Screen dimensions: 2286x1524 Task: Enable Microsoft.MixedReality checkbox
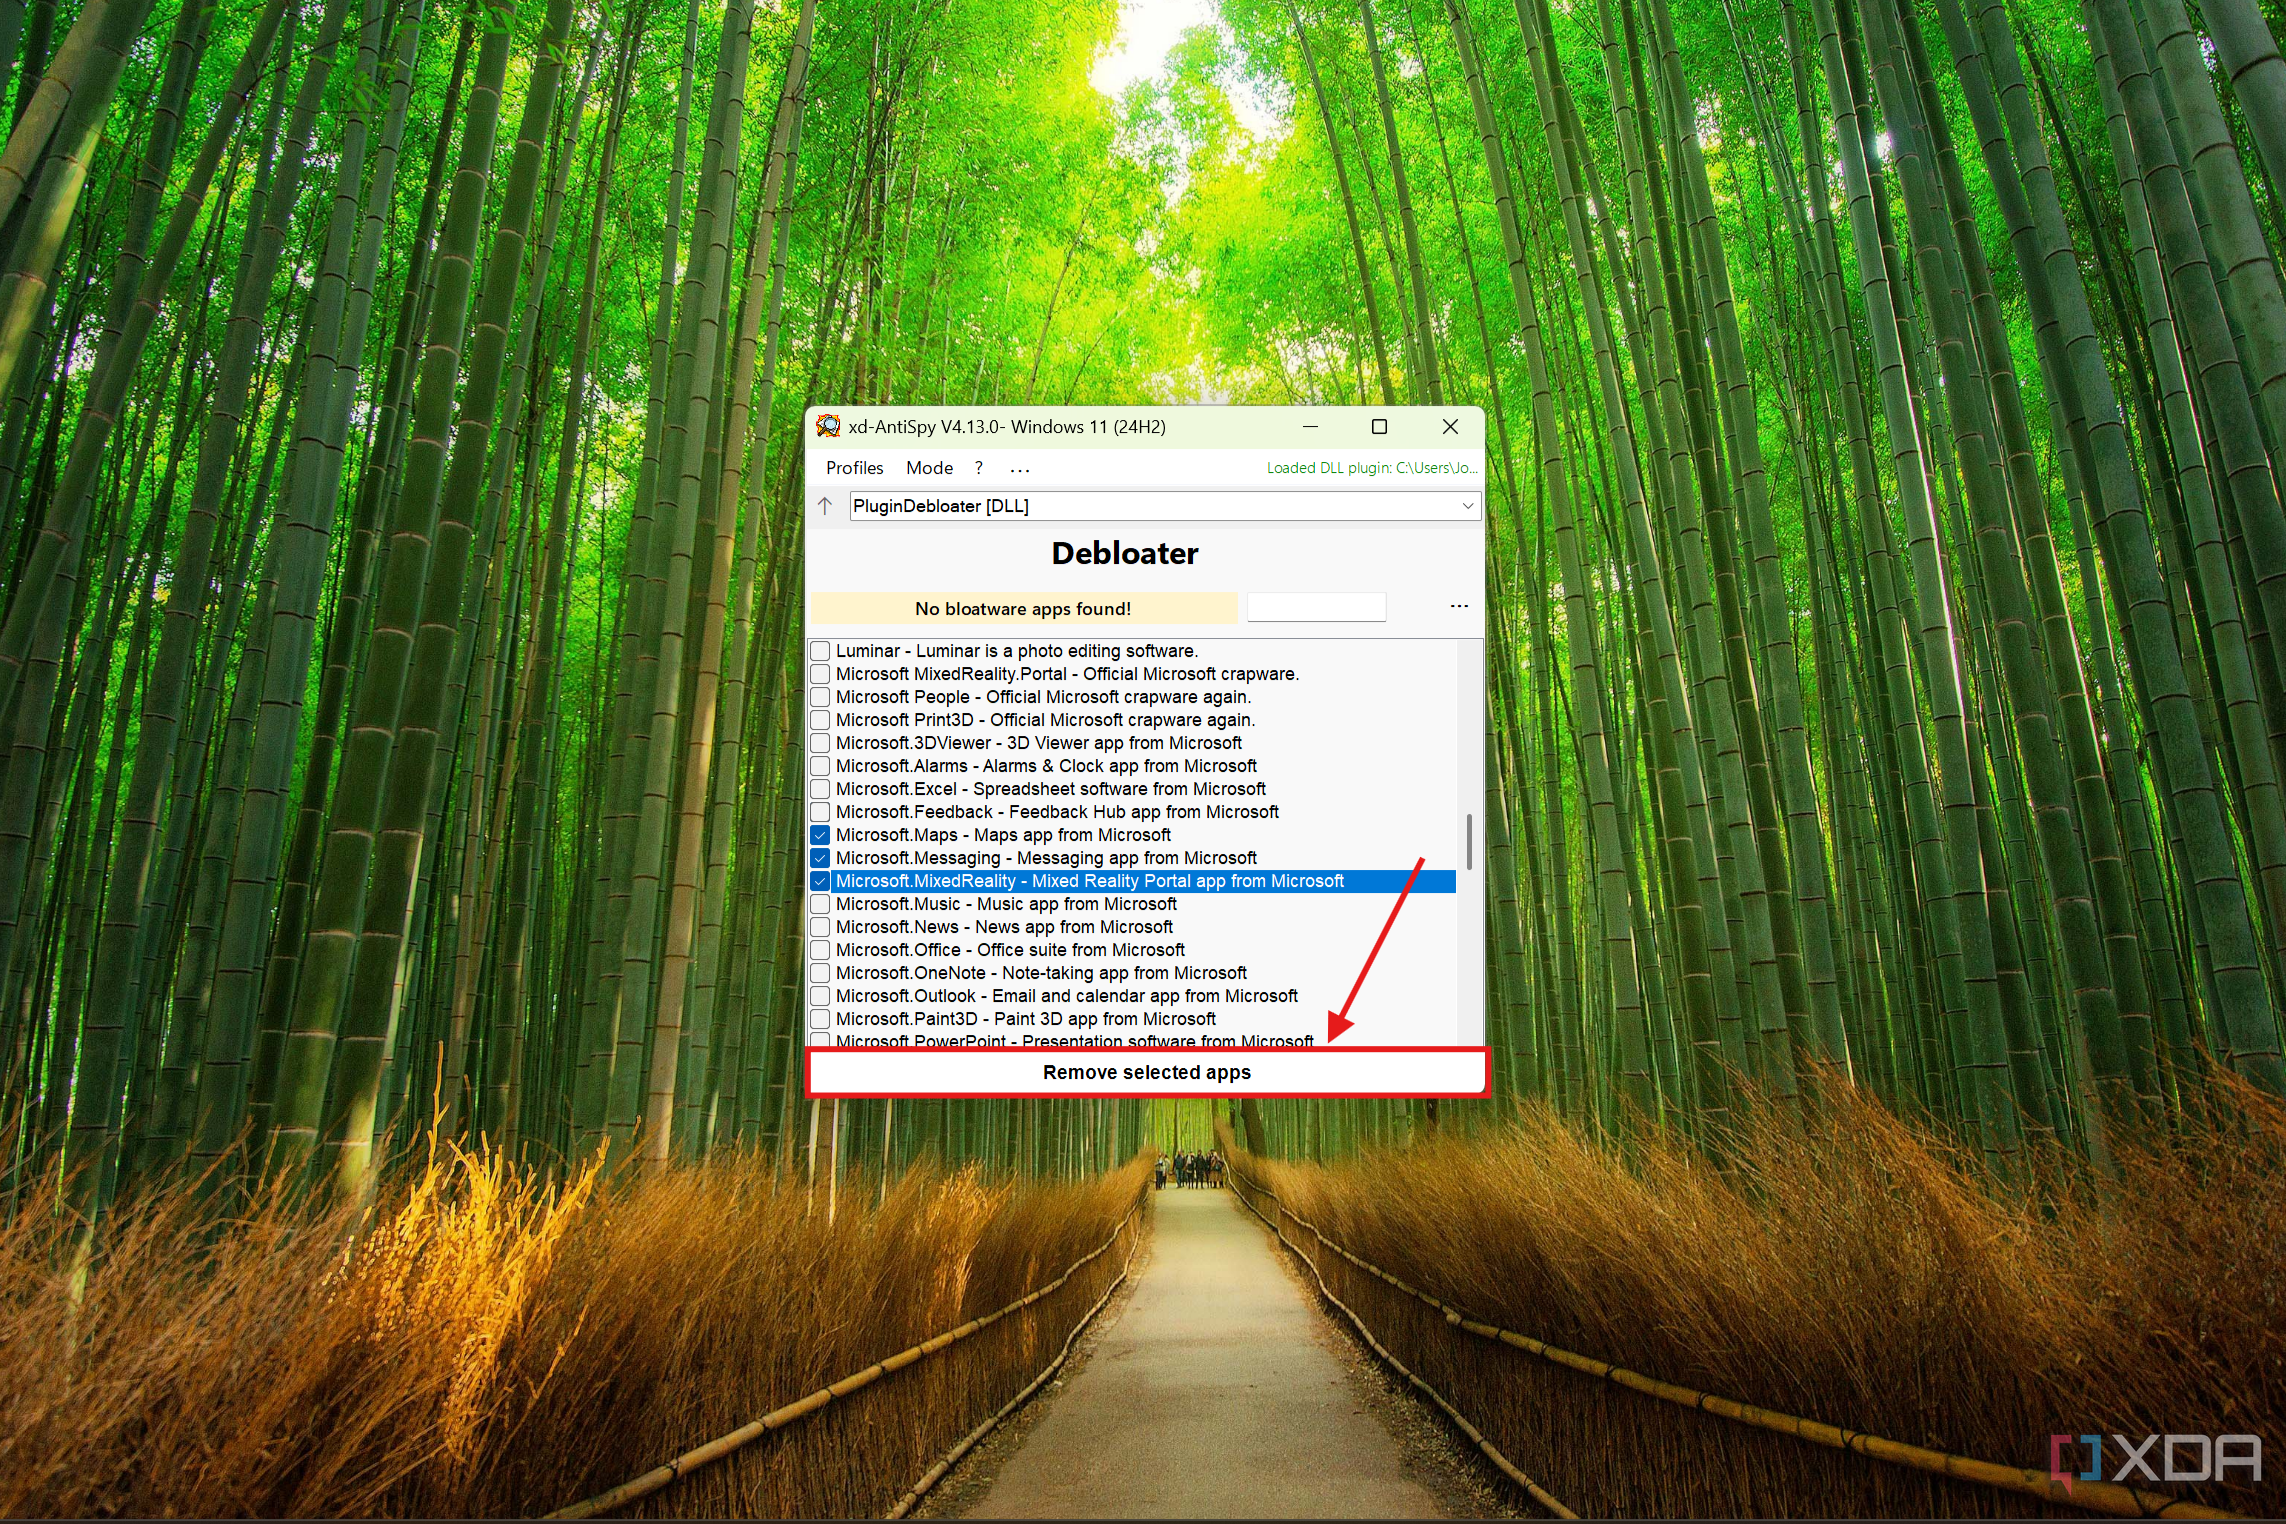click(x=828, y=881)
